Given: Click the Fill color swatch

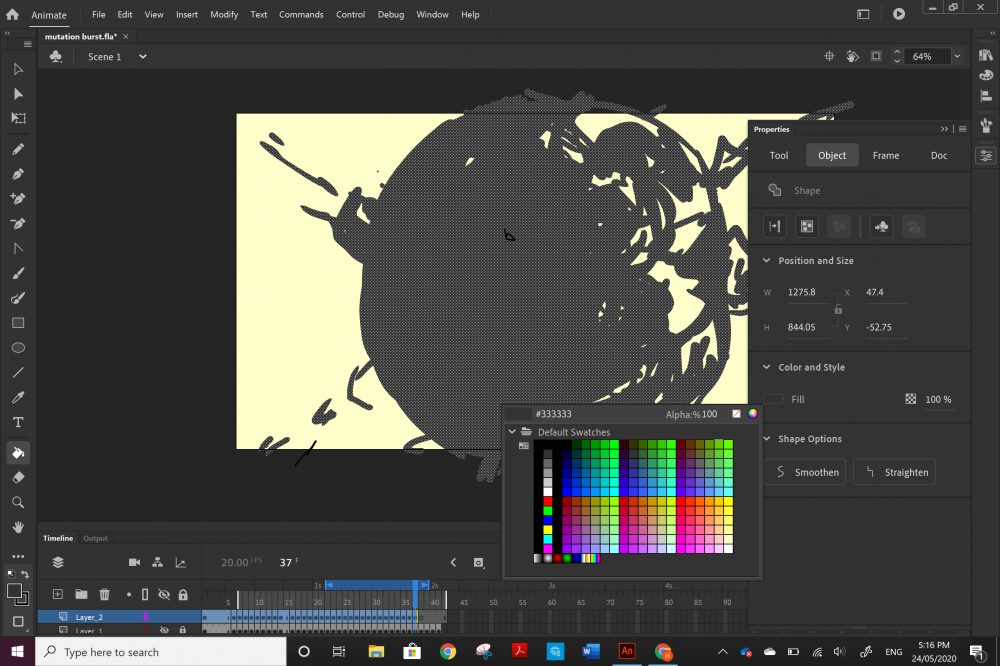Looking at the screenshot, I should (x=774, y=399).
